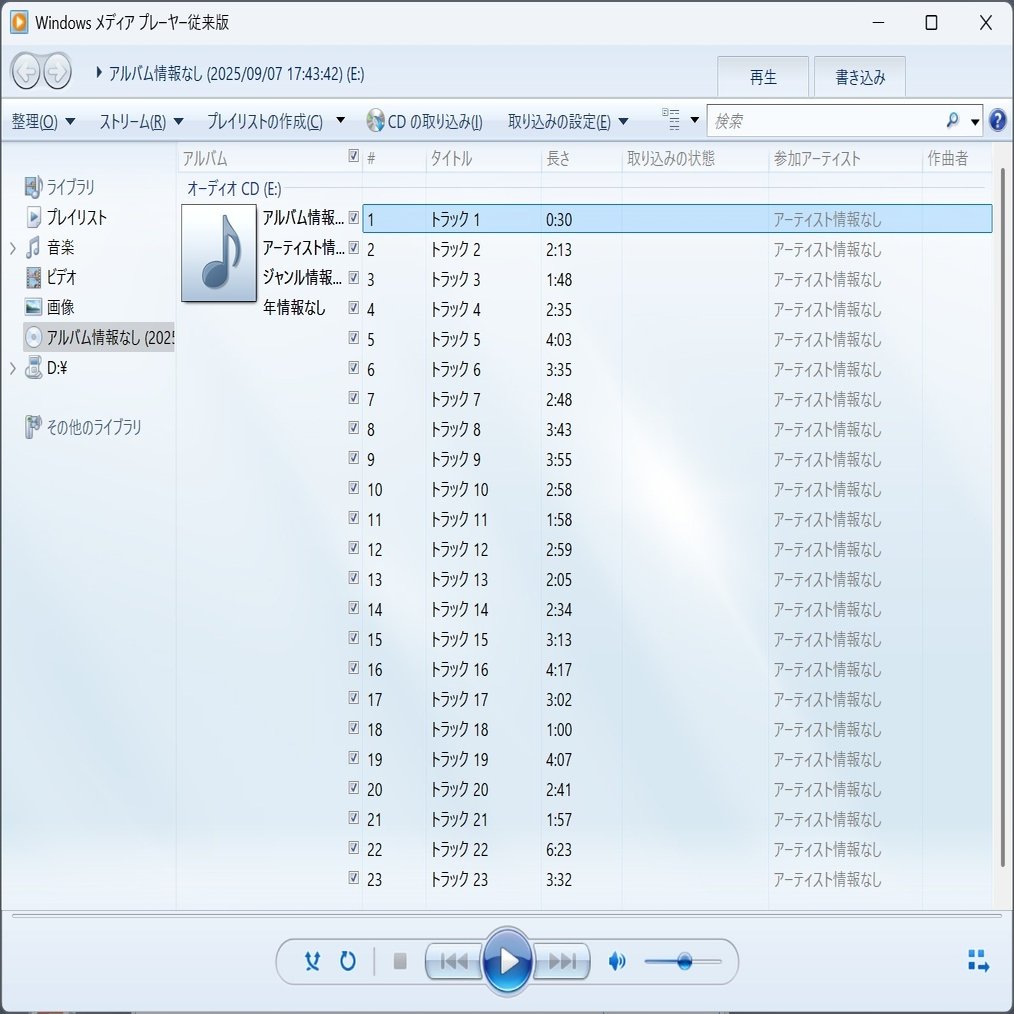The image size is (1014, 1014).
Task: Open the ビデオ library
Action: 61,277
